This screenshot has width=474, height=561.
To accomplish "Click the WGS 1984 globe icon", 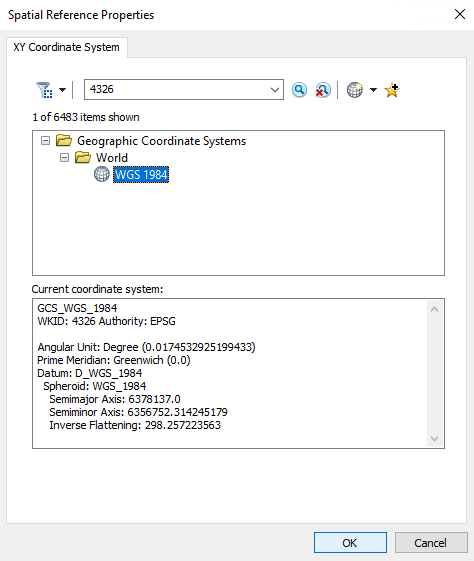I will pyautogui.click(x=102, y=175).
